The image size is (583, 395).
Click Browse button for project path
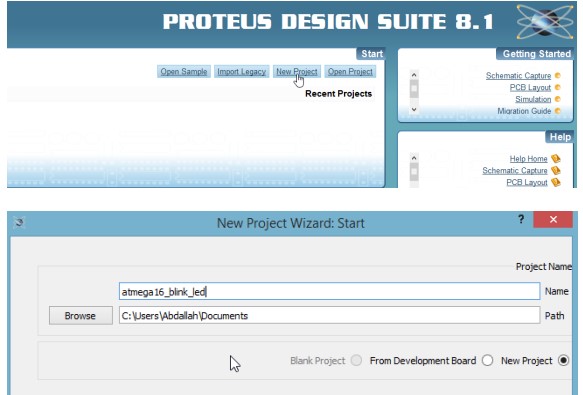pos(81,315)
